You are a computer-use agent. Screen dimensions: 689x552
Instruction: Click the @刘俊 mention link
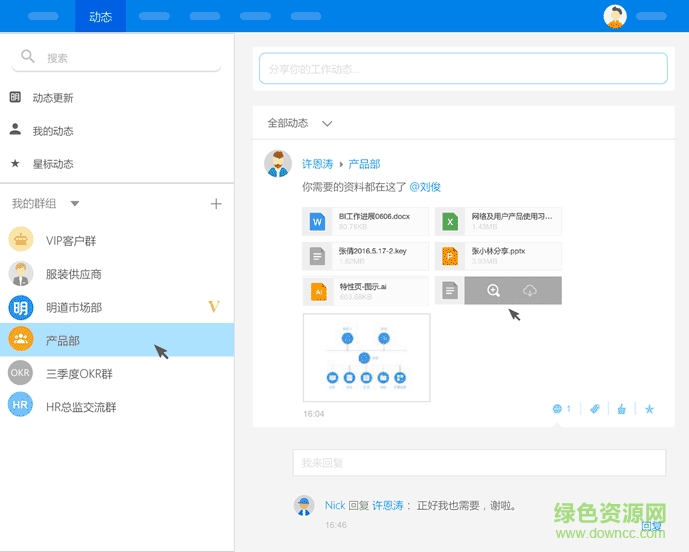click(x=425, y=187)
